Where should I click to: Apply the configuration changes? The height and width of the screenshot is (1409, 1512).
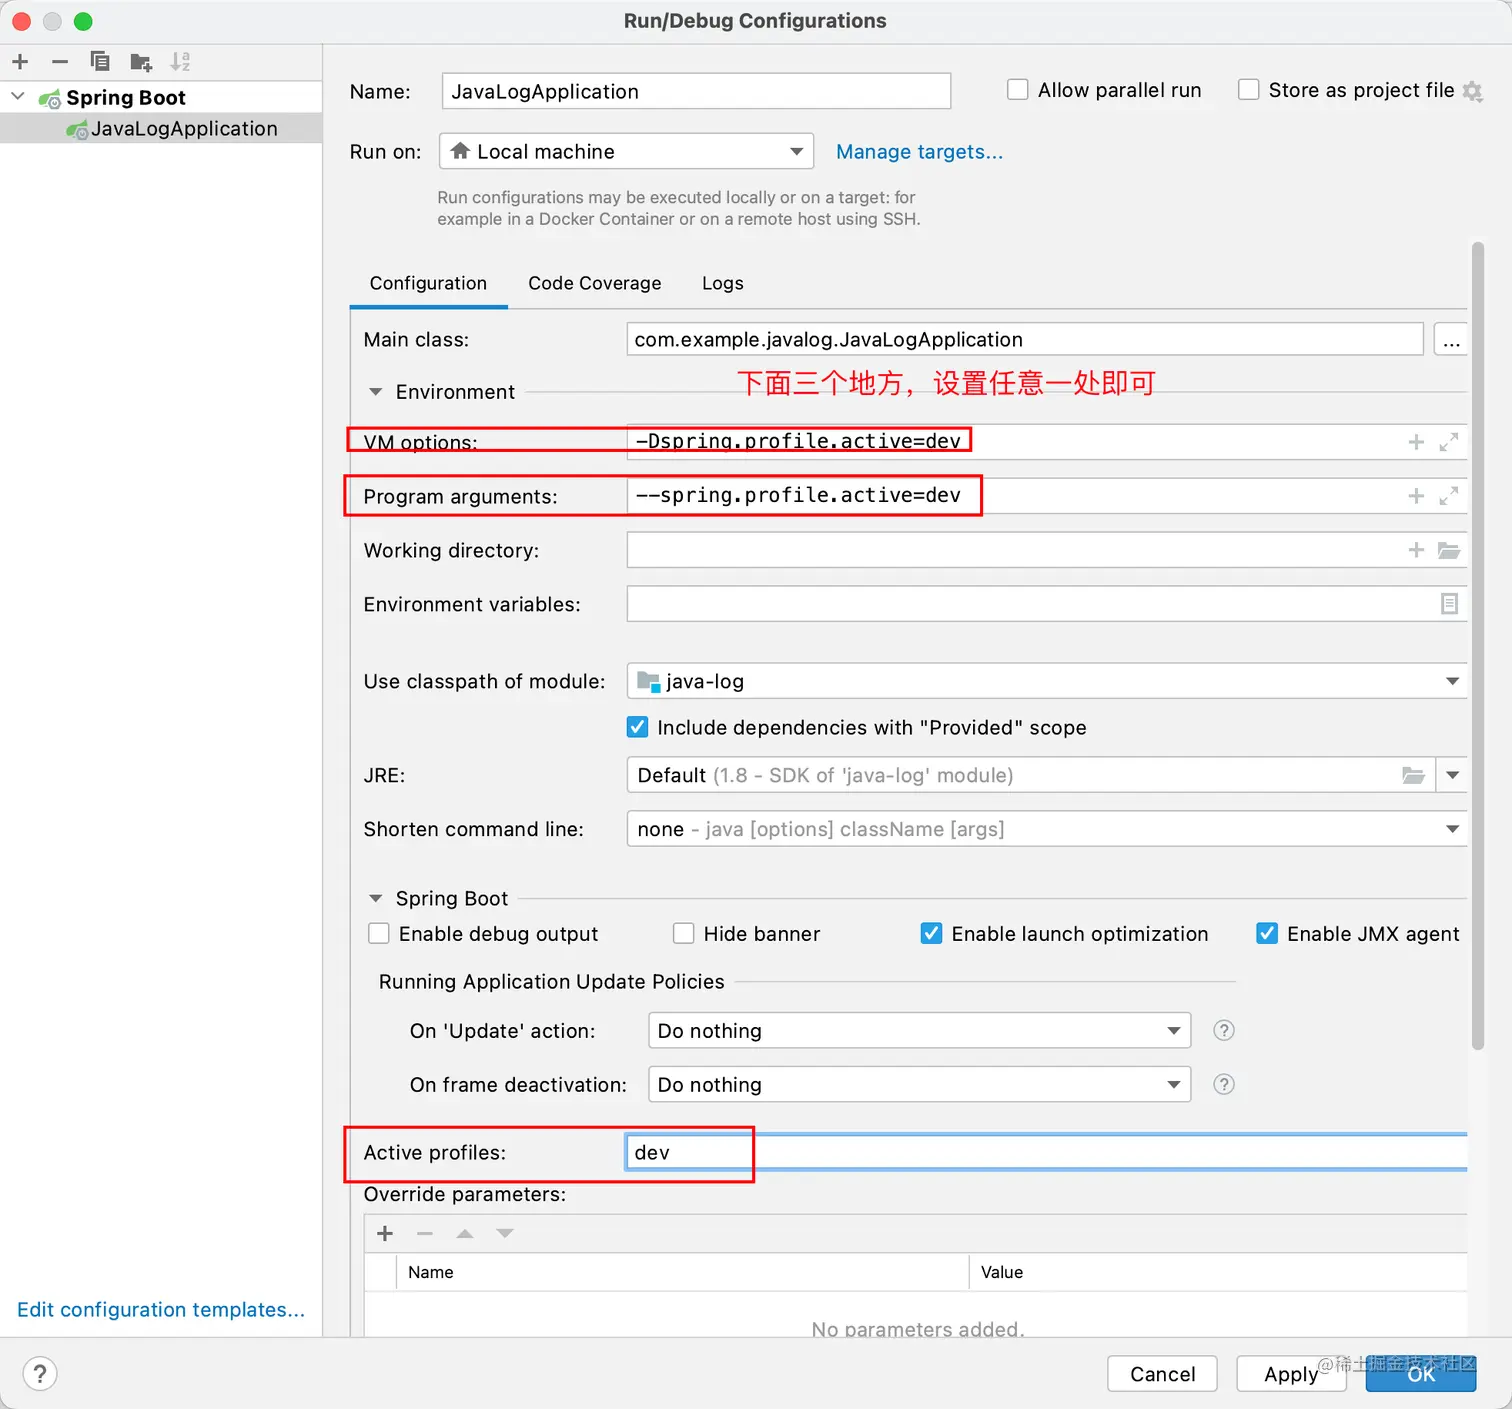tap(1291, 1374)
